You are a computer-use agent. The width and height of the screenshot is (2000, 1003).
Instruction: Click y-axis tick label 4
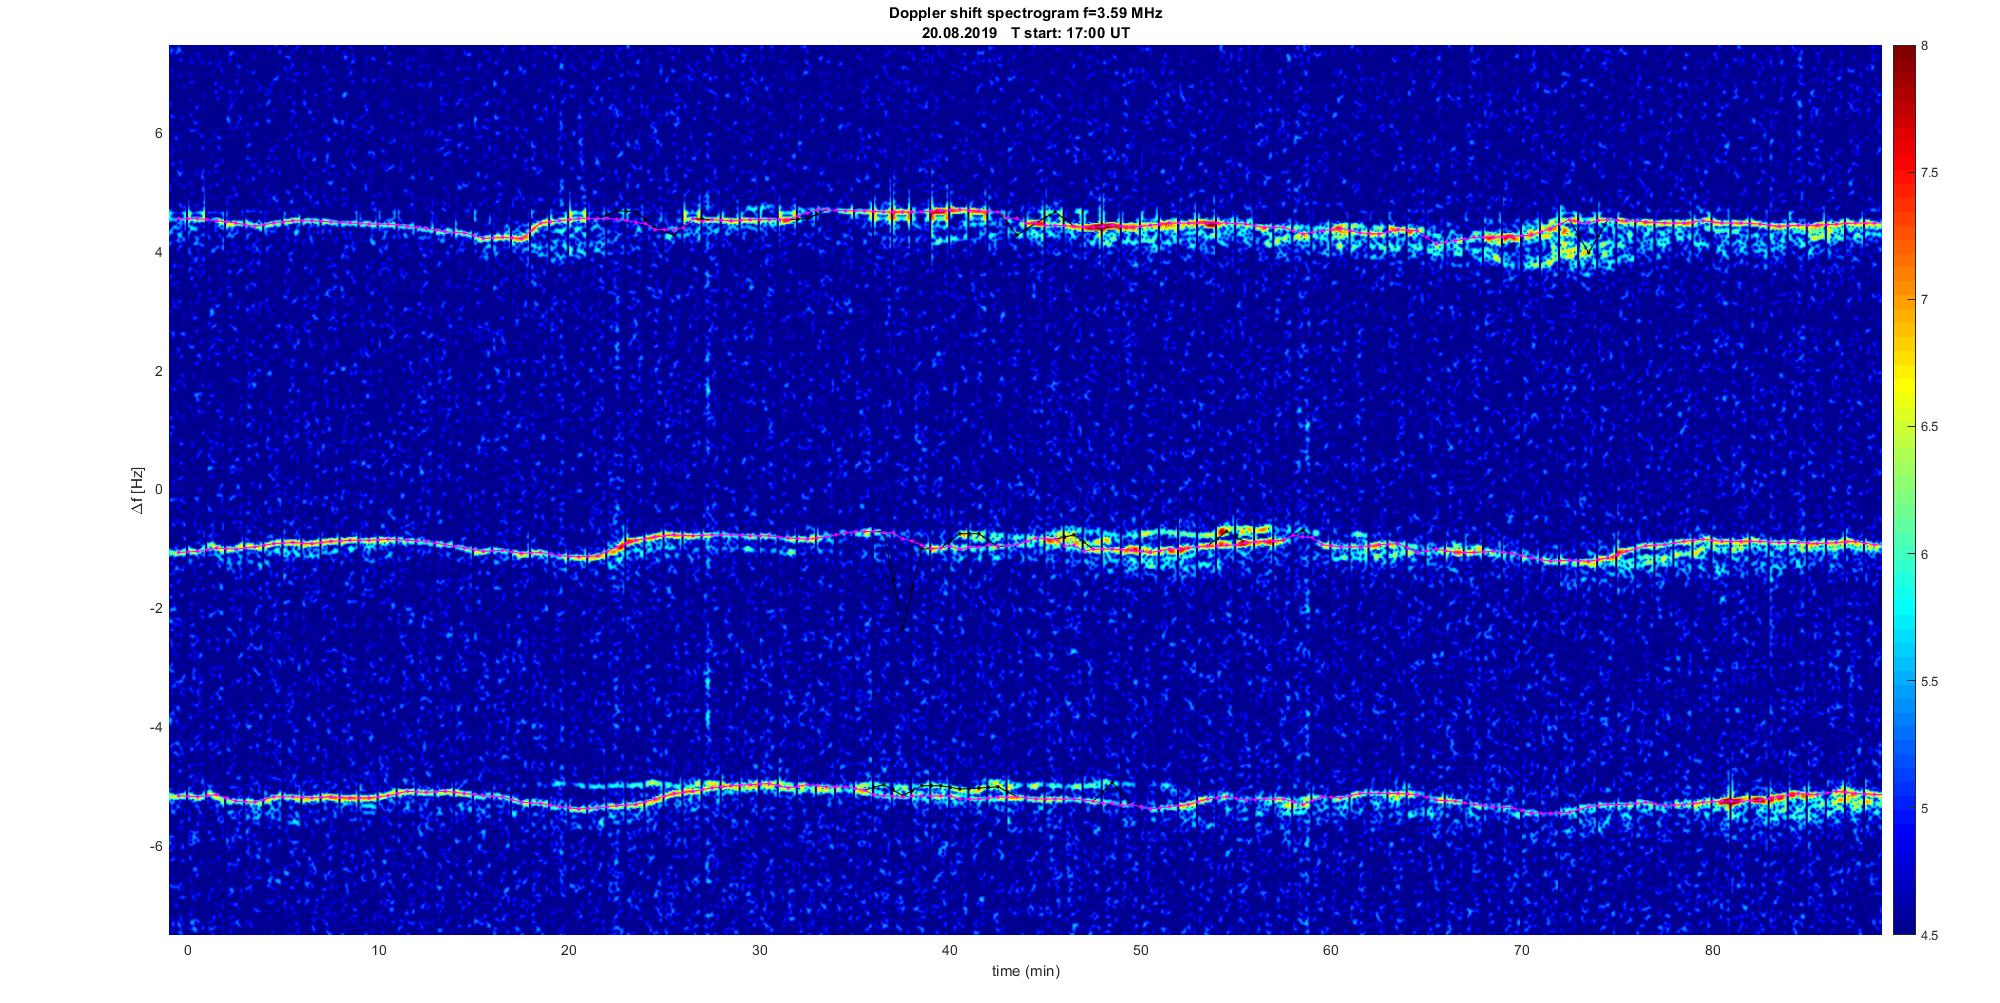(158, 253)
